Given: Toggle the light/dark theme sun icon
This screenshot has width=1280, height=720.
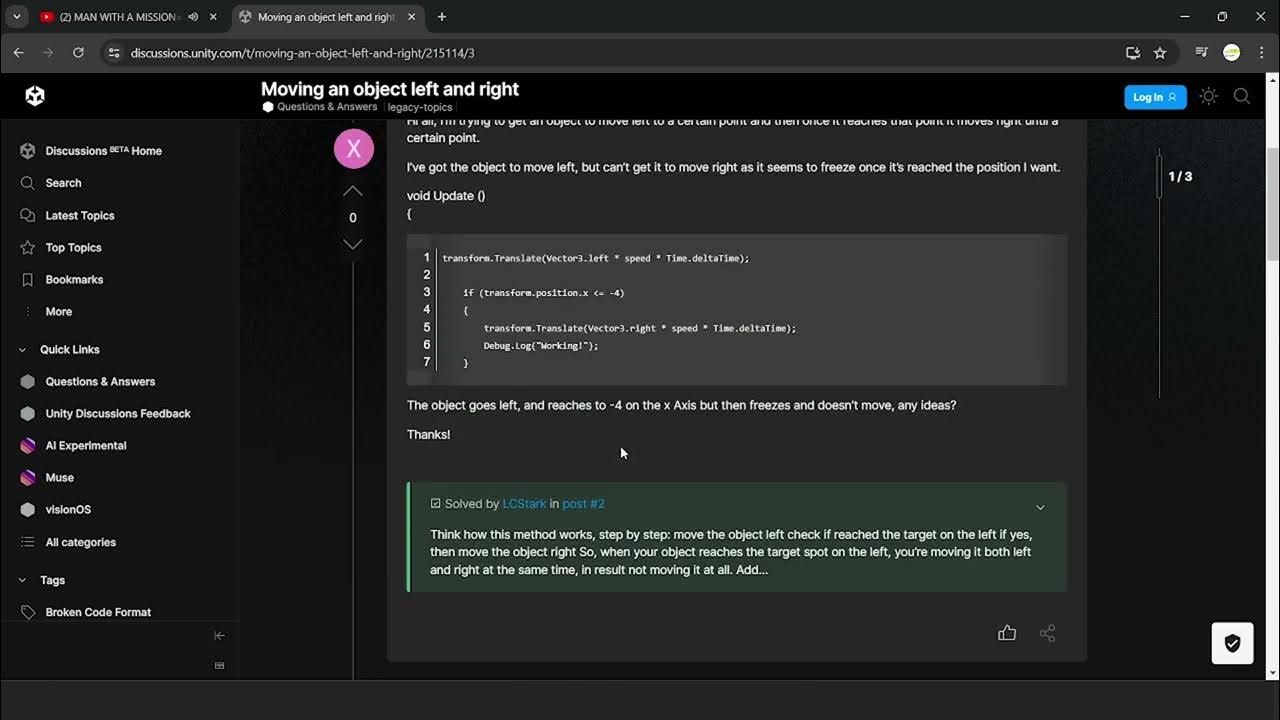Looking at the screenshot, I should tap(1209, 96).
